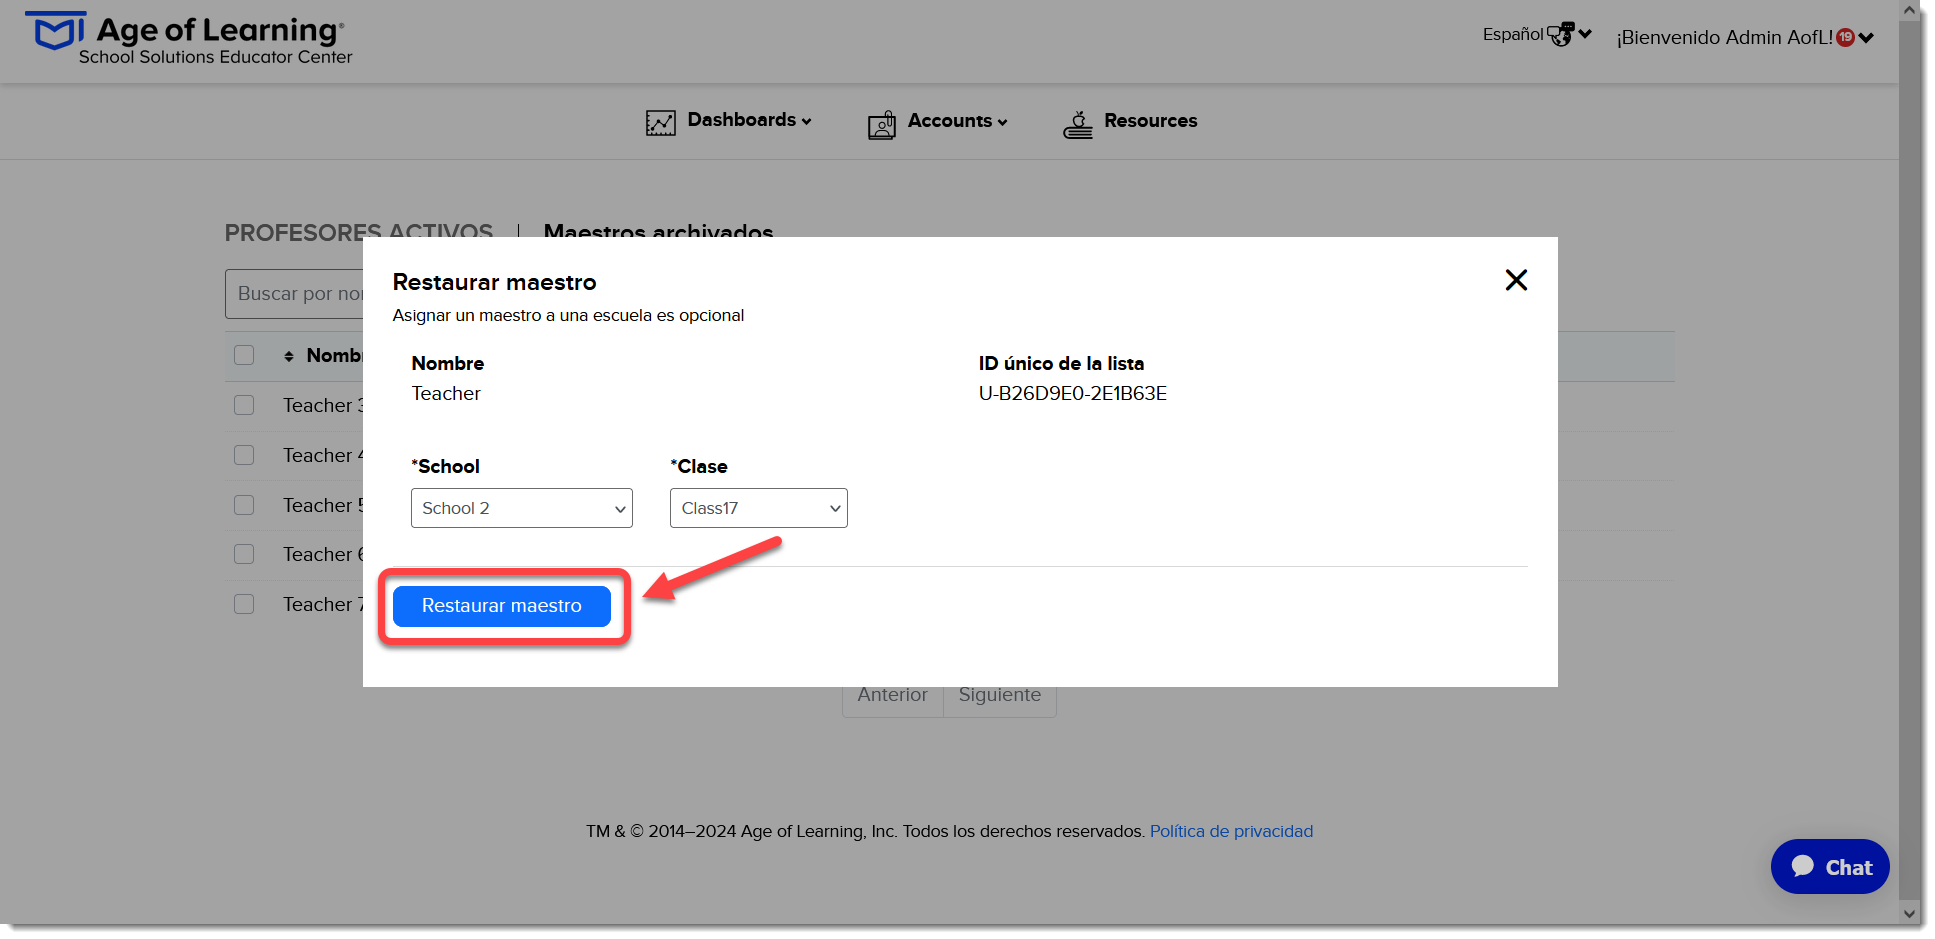
Task: Click the Accounts badge icon
Action: point(881,124)
